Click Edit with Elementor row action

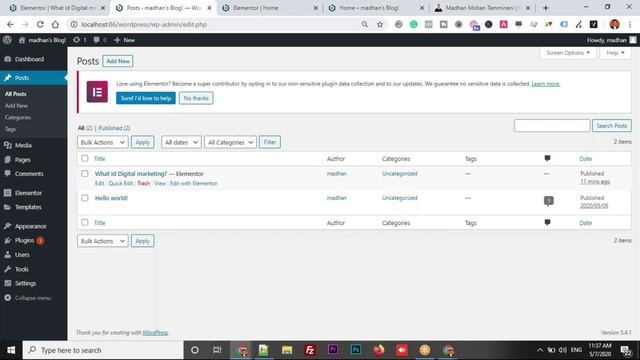193,183
